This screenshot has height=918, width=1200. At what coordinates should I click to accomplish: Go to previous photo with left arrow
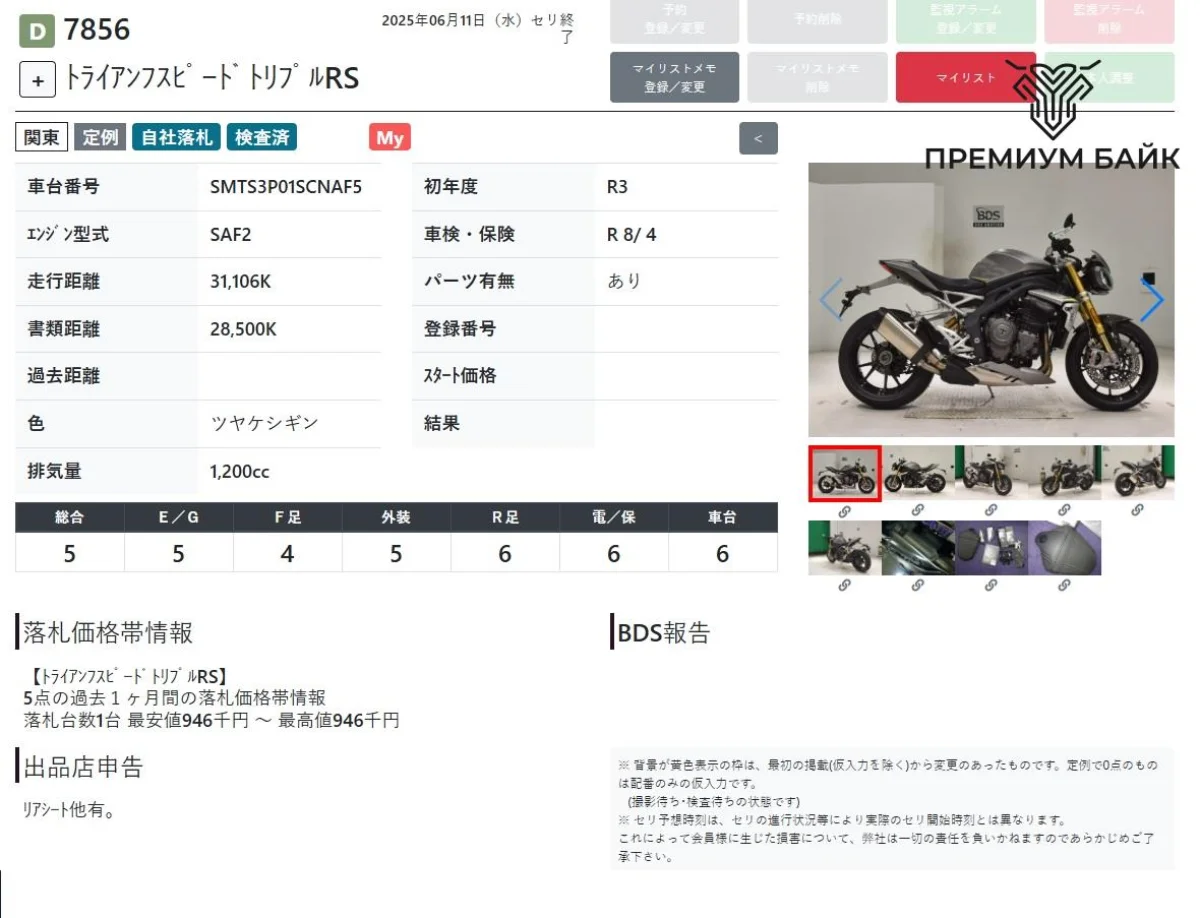(831, 300)
